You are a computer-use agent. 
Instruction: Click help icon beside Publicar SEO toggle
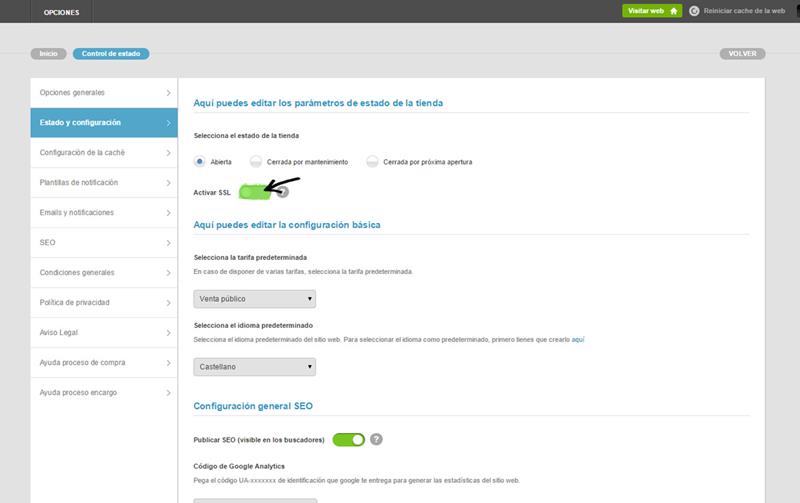click(x=377, y=439)
